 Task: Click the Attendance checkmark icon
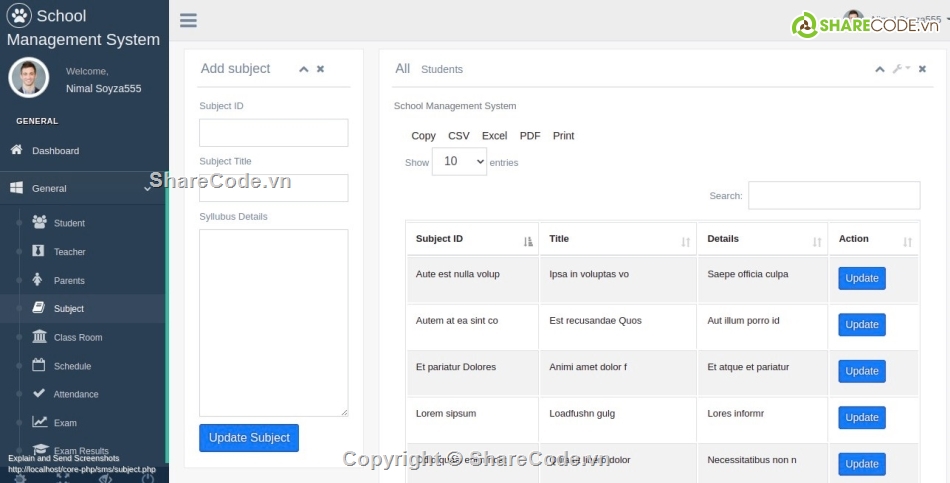coord(39,394)
